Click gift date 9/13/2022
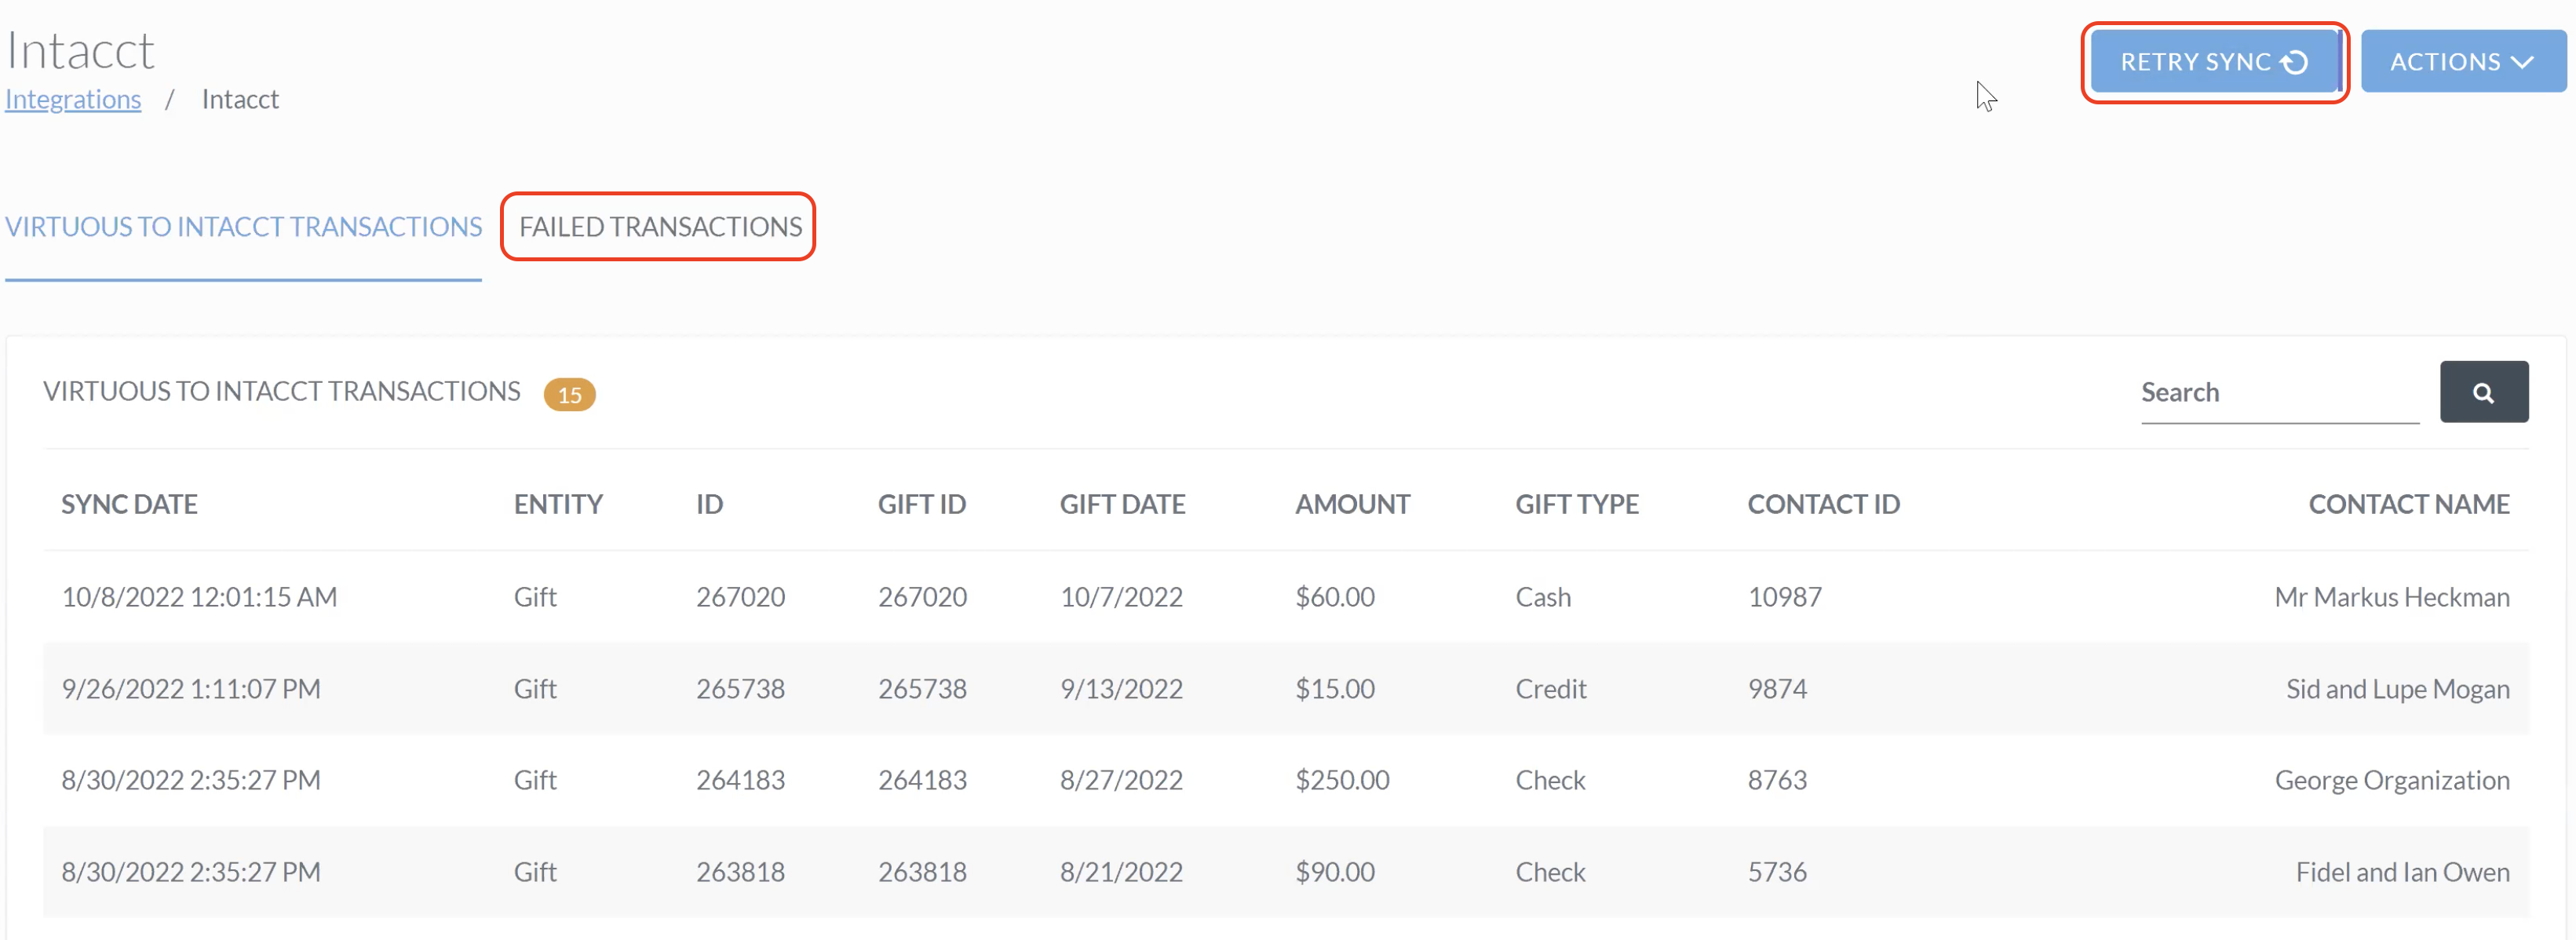Screen dimensions: 2576x940 point(1121,689)
